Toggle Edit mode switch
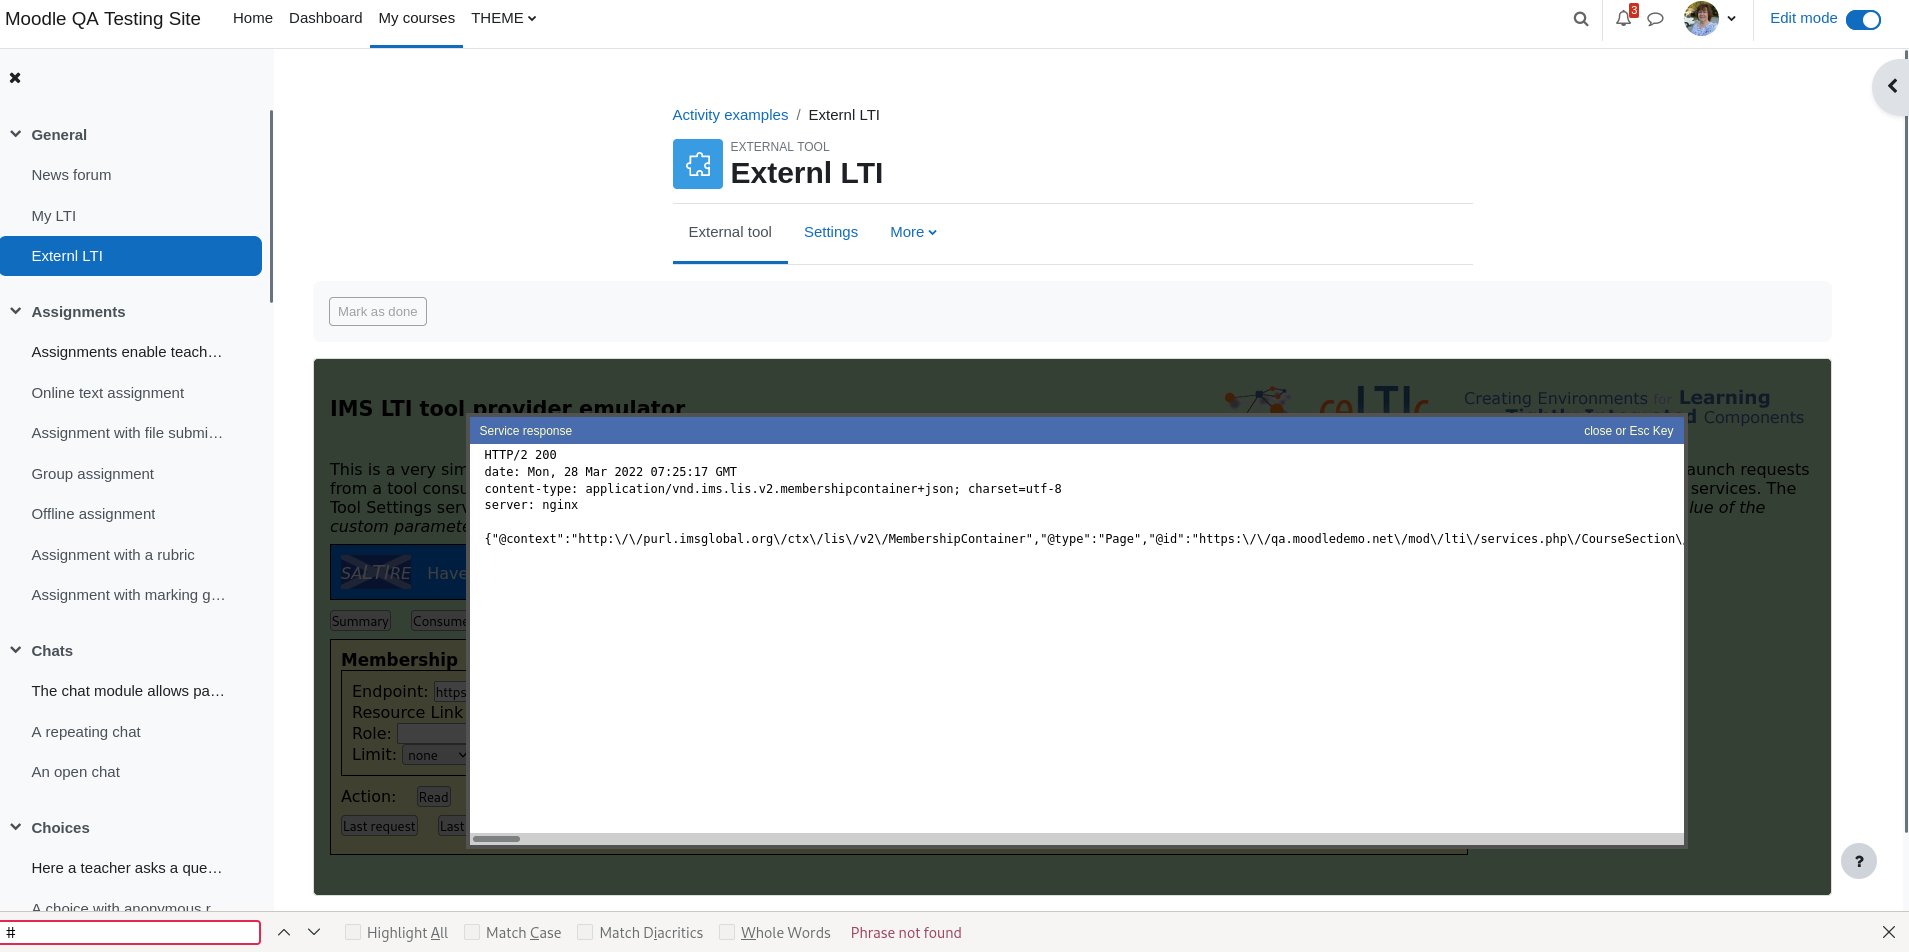Screen dimensions: 1909x952 coord(1863,19)
